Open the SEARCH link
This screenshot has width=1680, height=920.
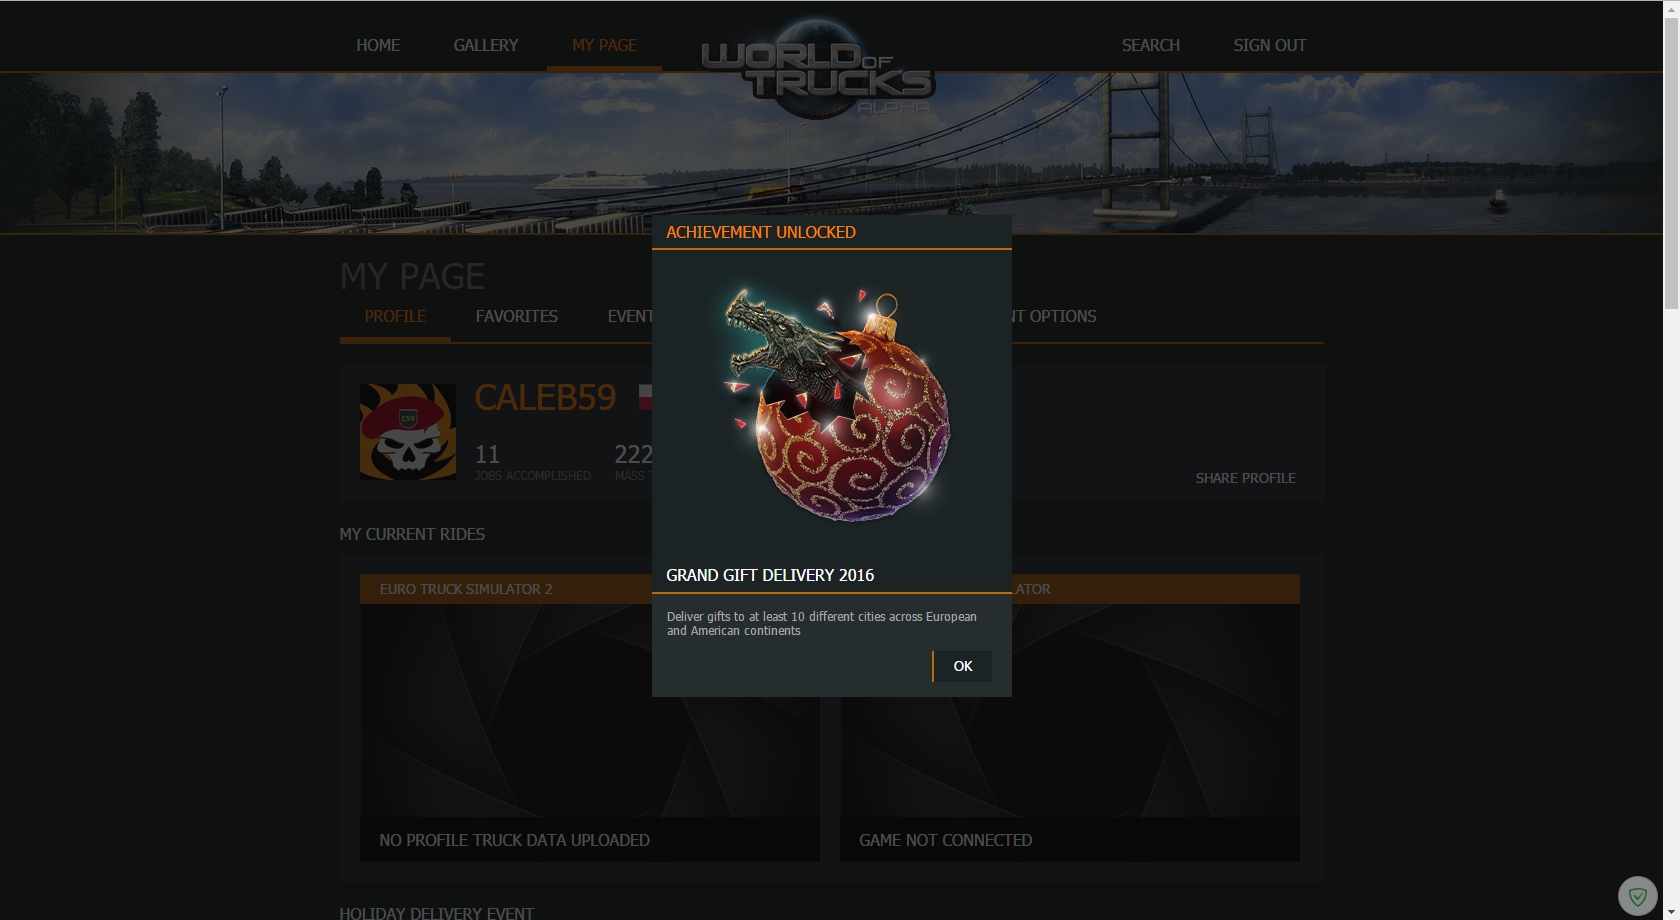tap(1151, 45)
